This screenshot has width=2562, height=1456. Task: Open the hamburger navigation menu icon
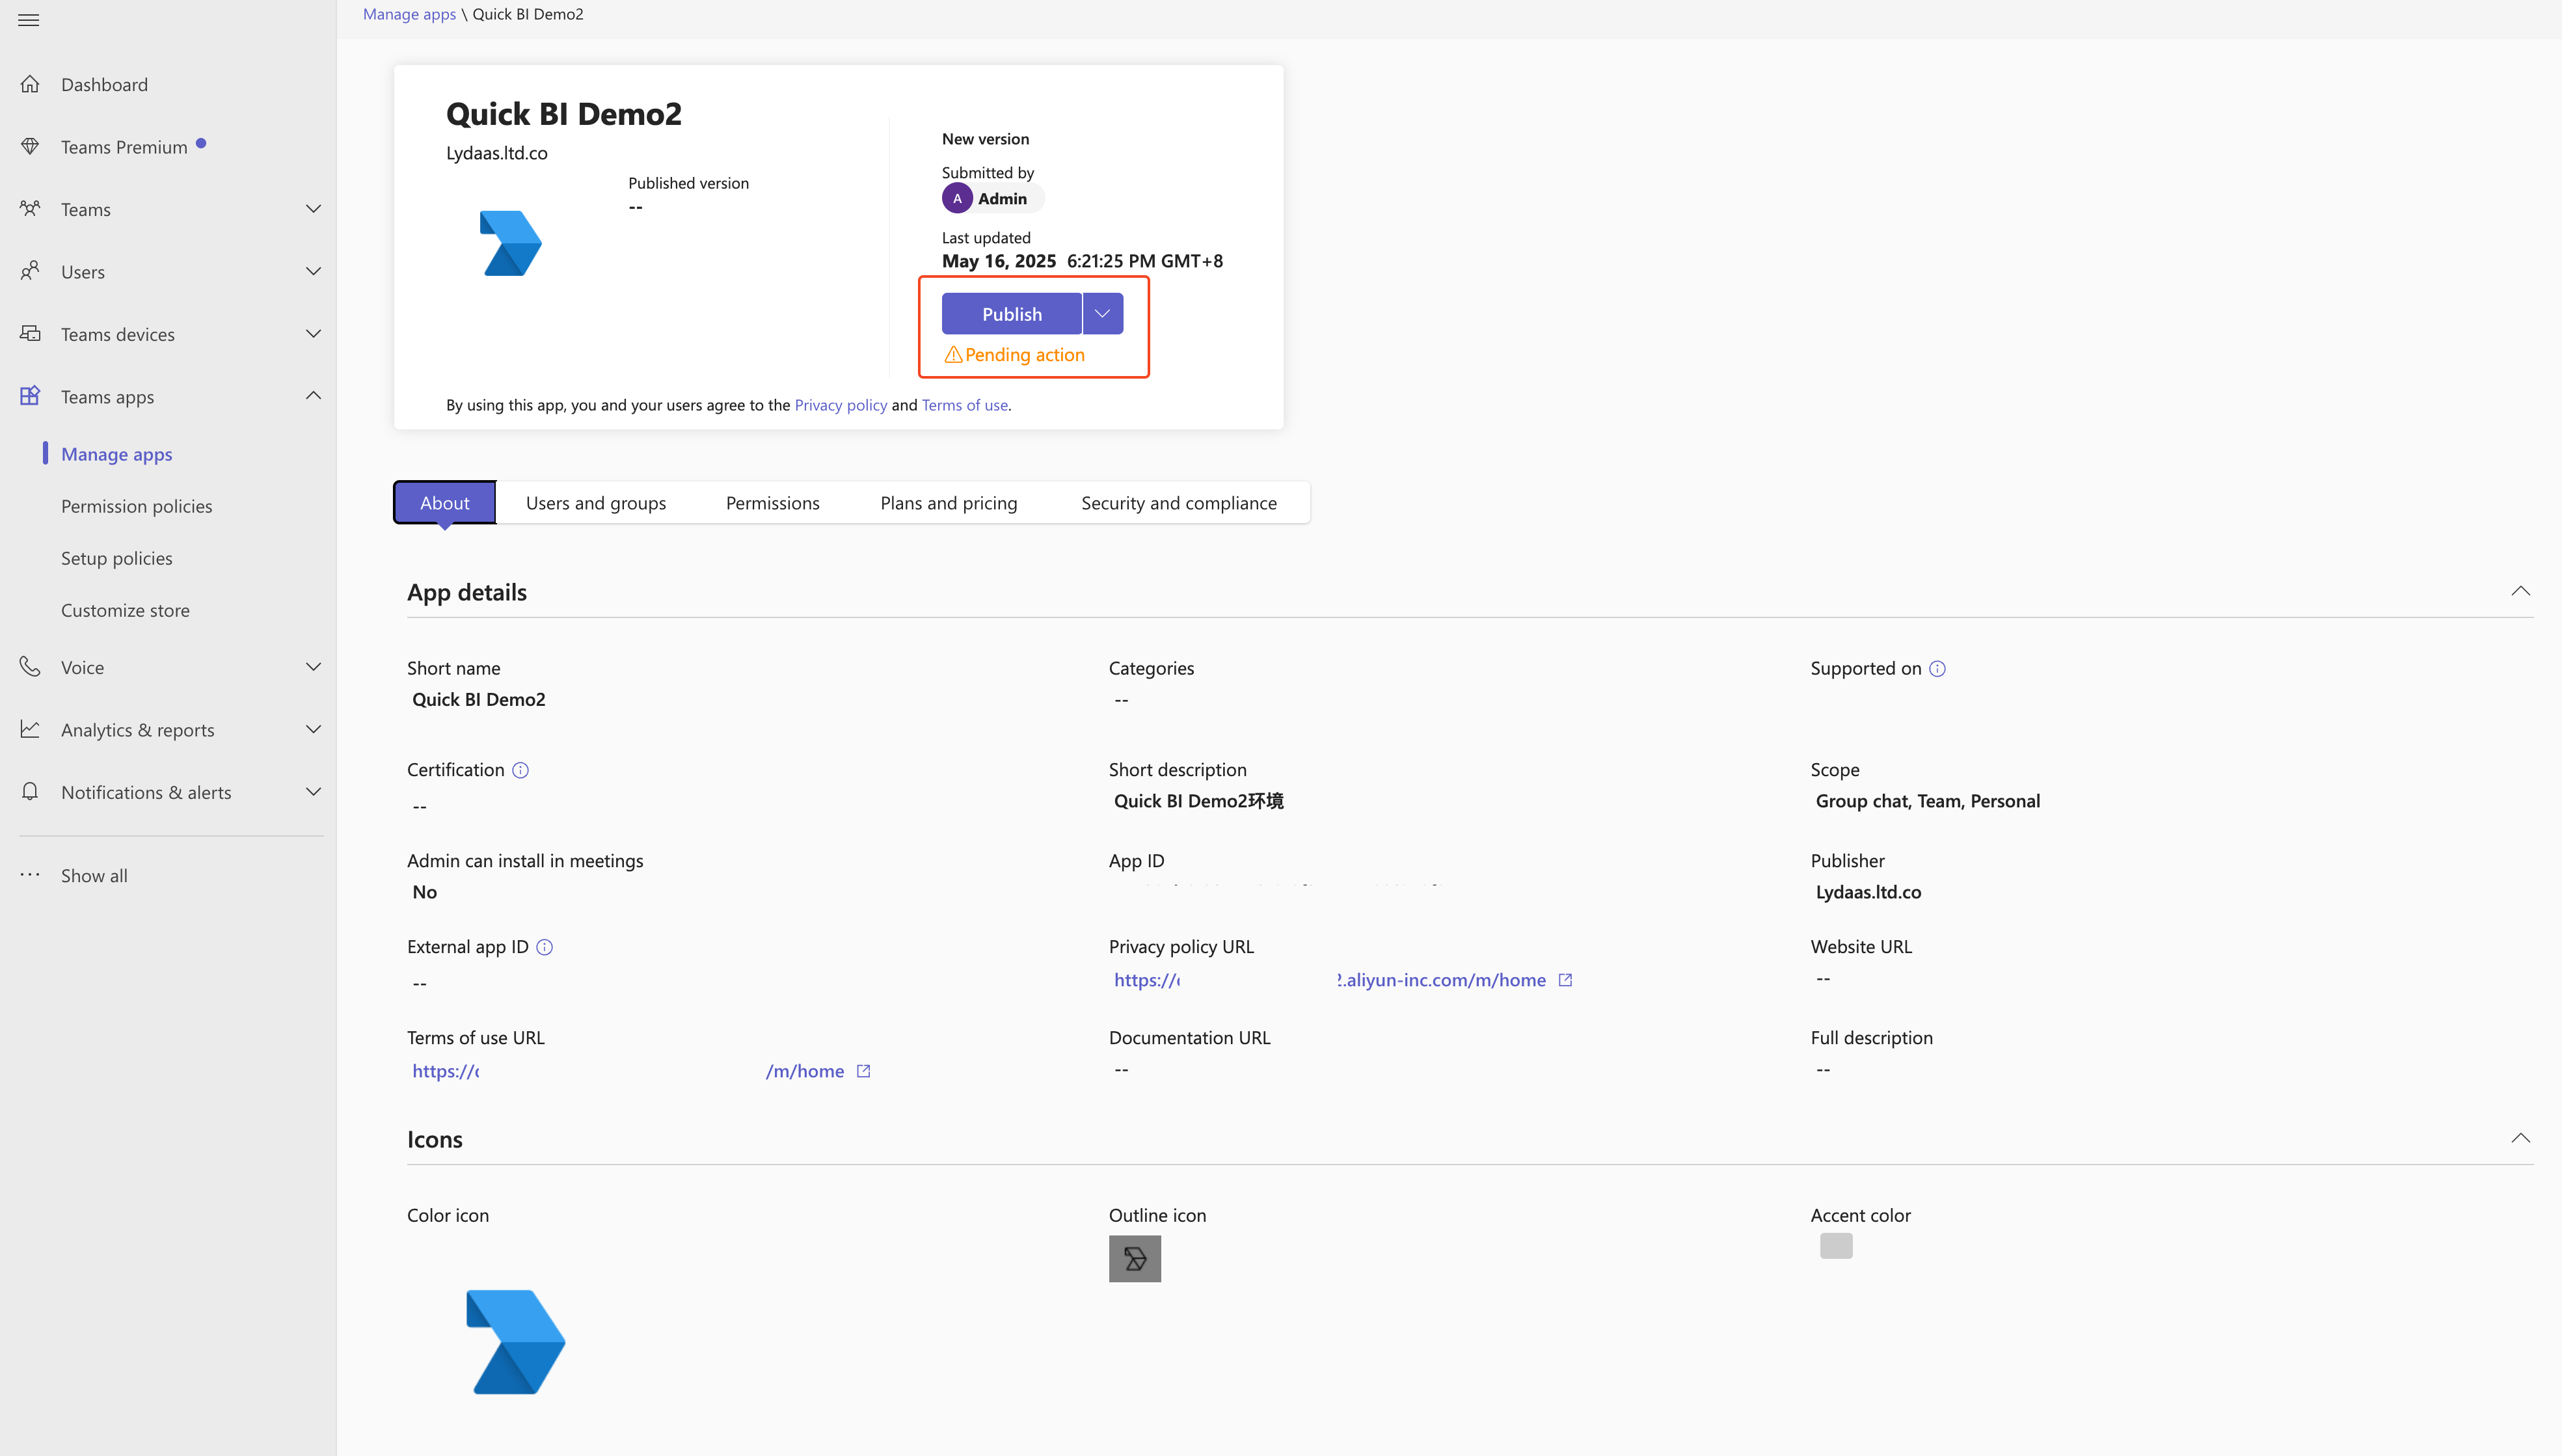click(29, 20)
